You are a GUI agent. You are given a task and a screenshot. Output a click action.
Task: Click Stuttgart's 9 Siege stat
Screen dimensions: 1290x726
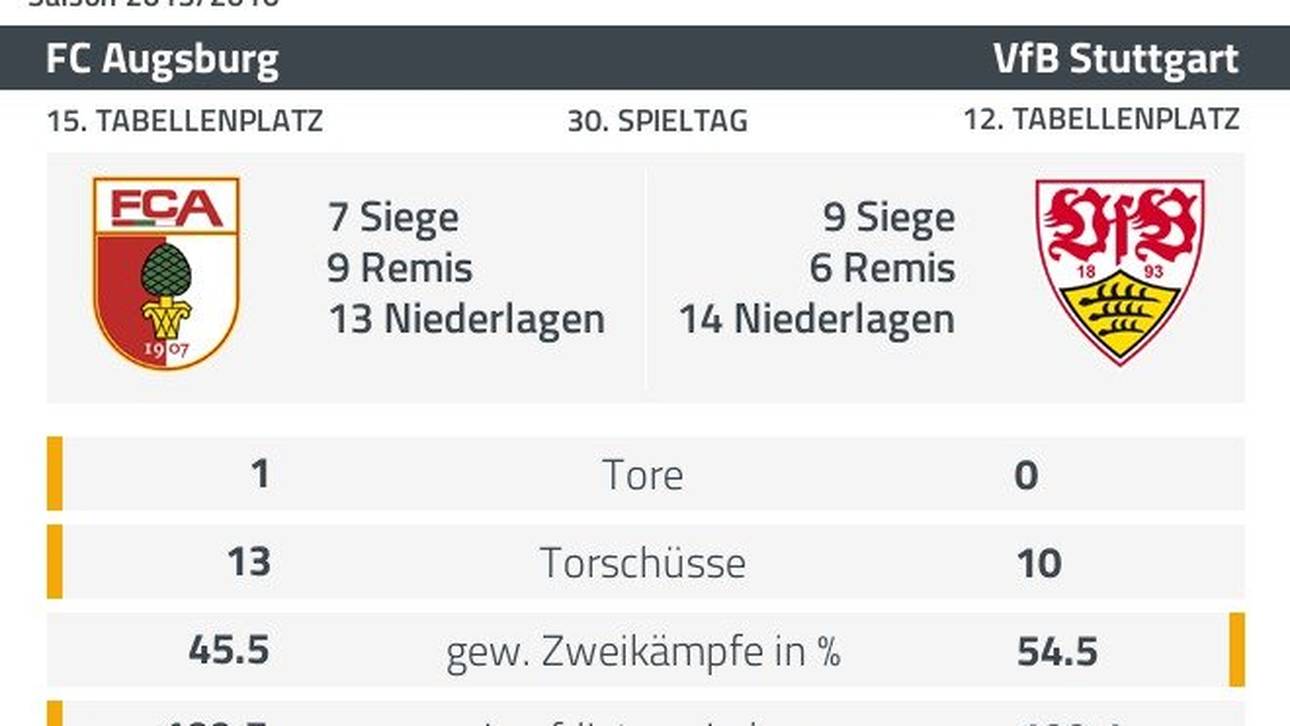888,217
